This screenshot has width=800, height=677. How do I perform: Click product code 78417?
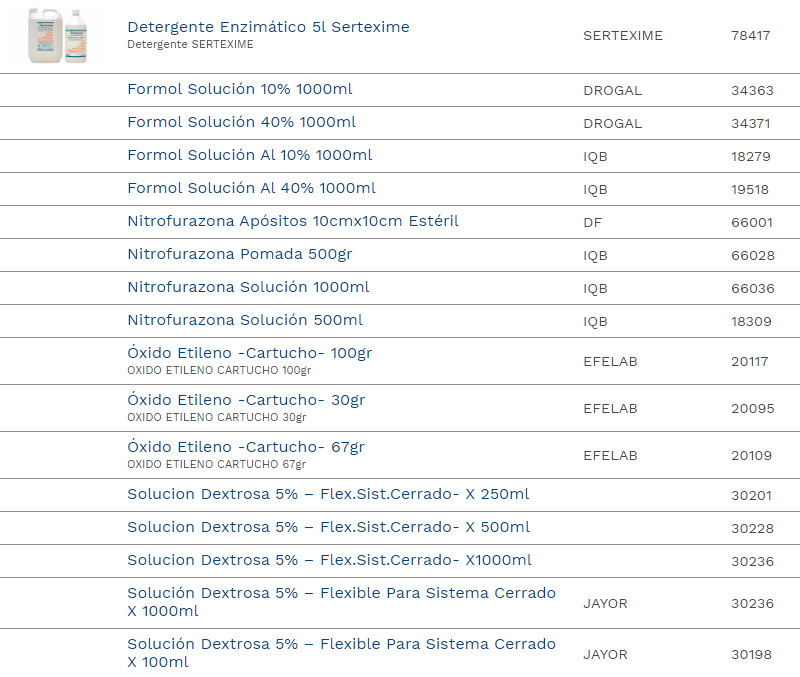750,36
